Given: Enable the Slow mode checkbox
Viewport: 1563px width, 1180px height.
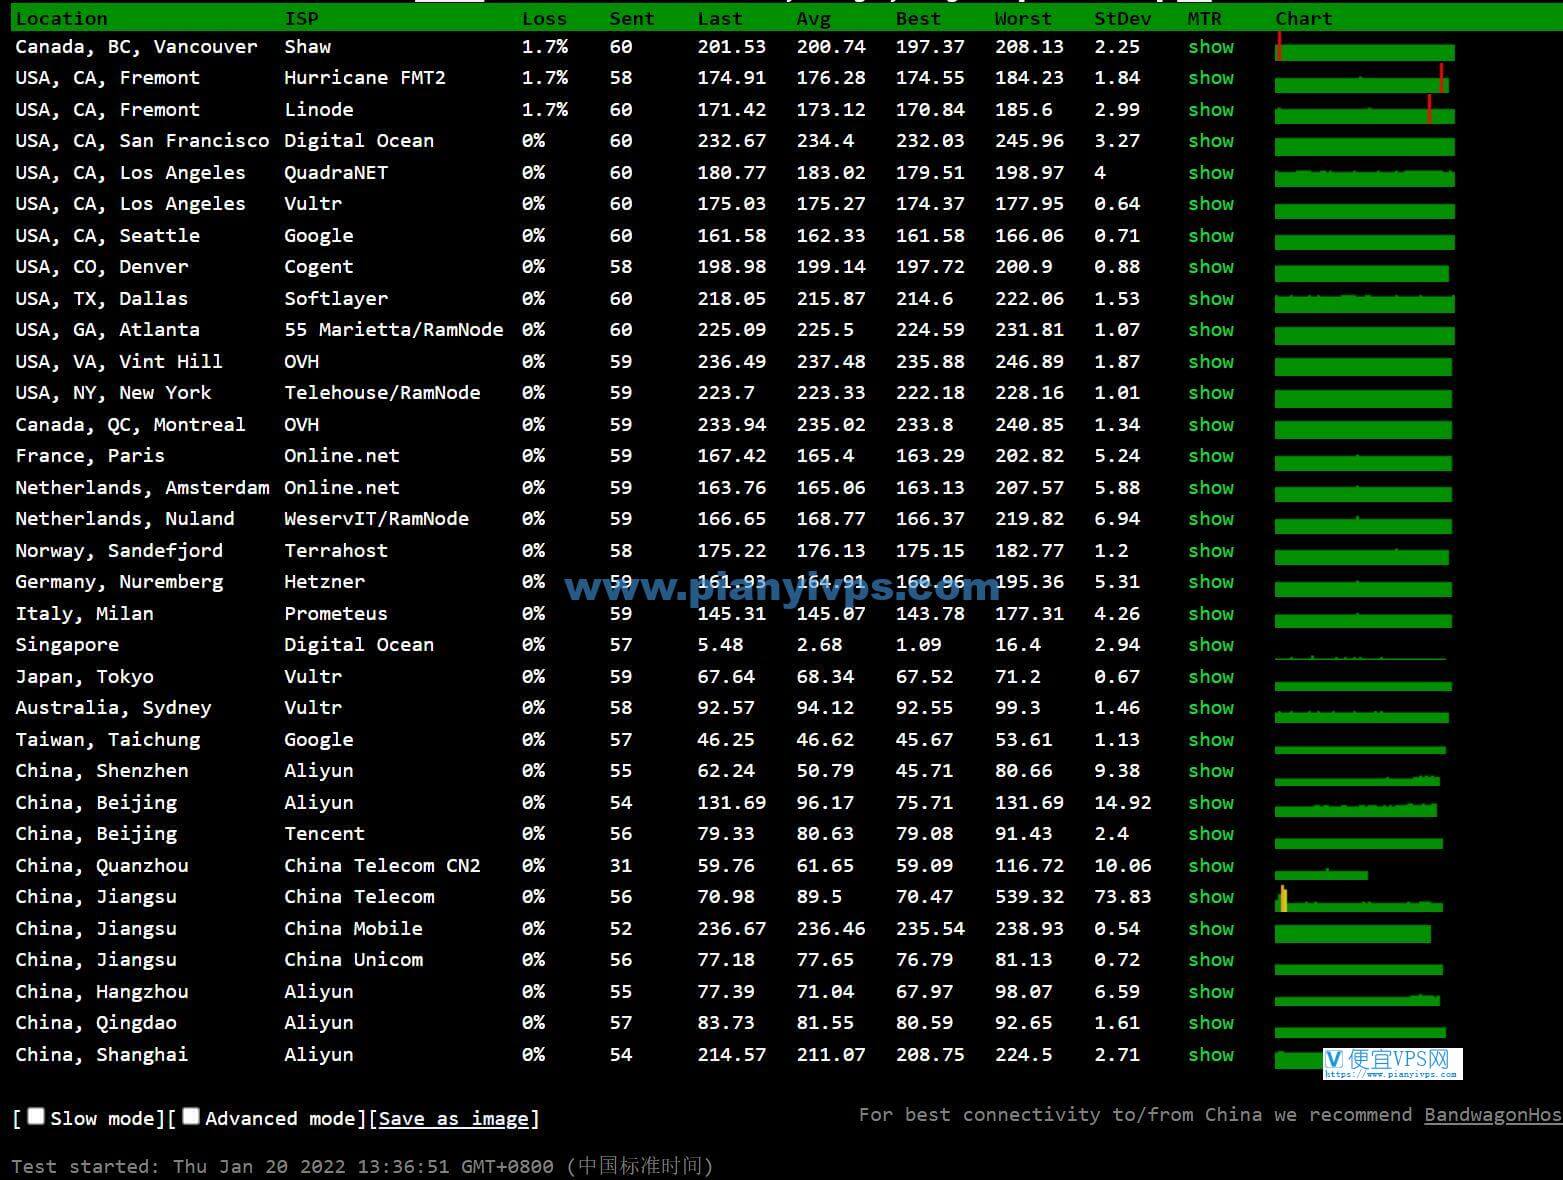Looking at the screenshot, I should tap(36, 1116).
